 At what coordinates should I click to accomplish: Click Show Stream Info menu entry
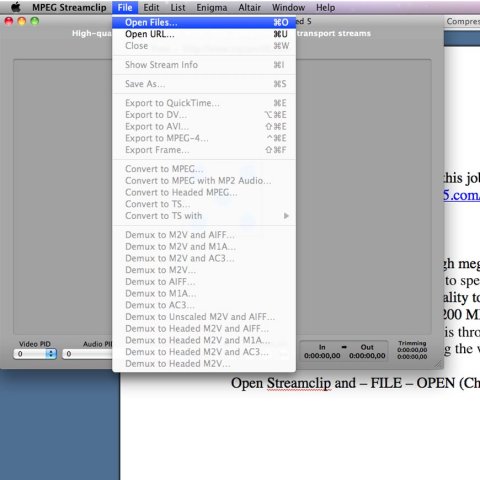pos(204,65)
